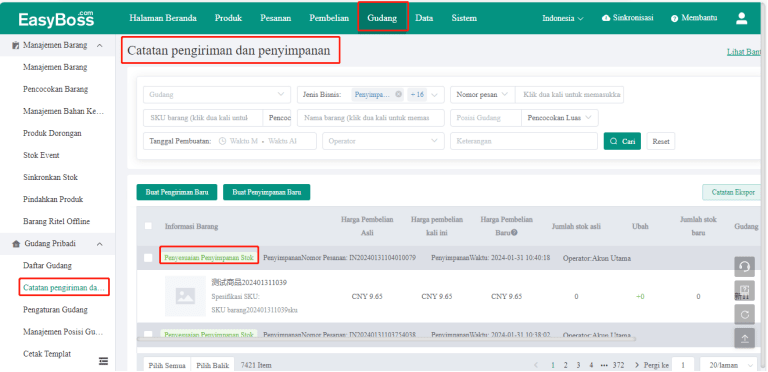The width and height of the screenshot is (768, 372).
Task: Open Sinkronkan Stok in sidebar
Action: 50,177
